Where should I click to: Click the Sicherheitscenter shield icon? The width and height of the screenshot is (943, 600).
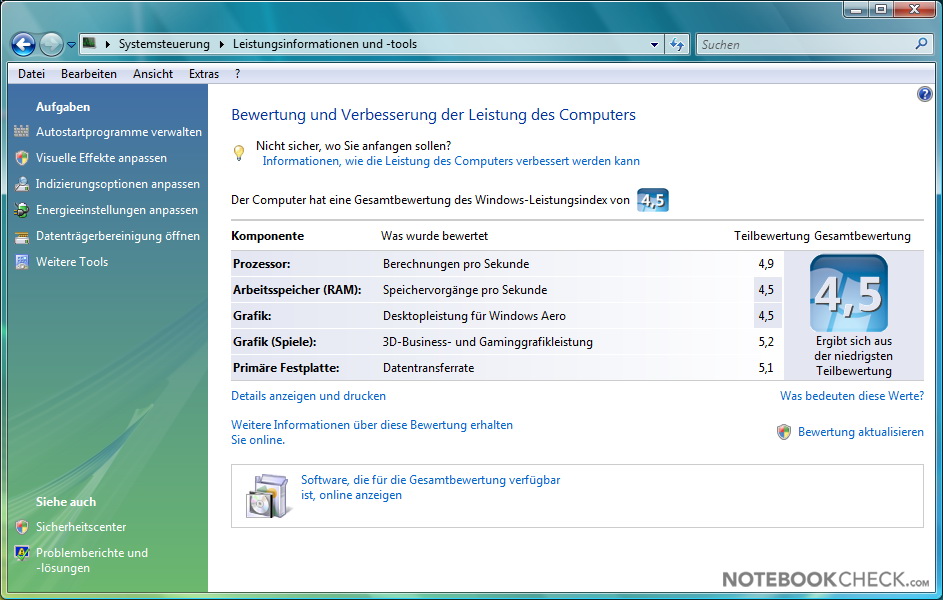(x=22, y=527)
